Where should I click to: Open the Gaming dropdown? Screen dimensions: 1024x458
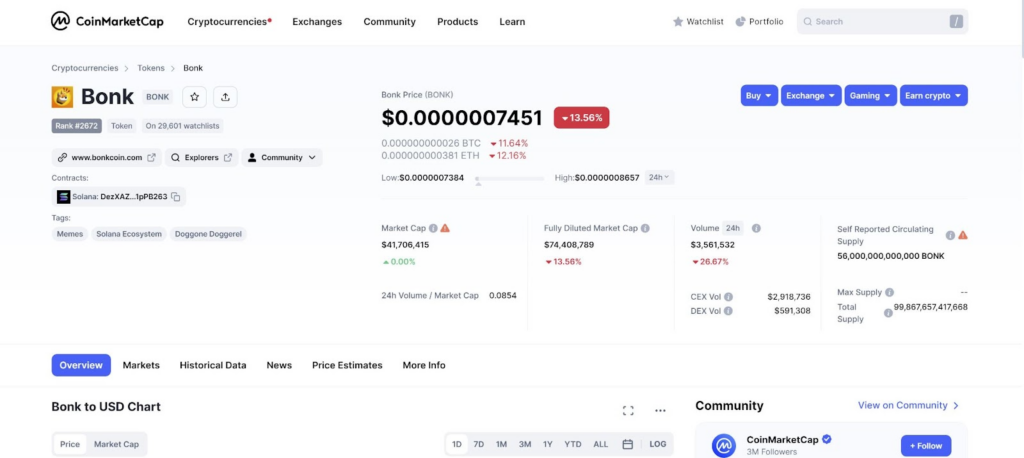[871, 95]
